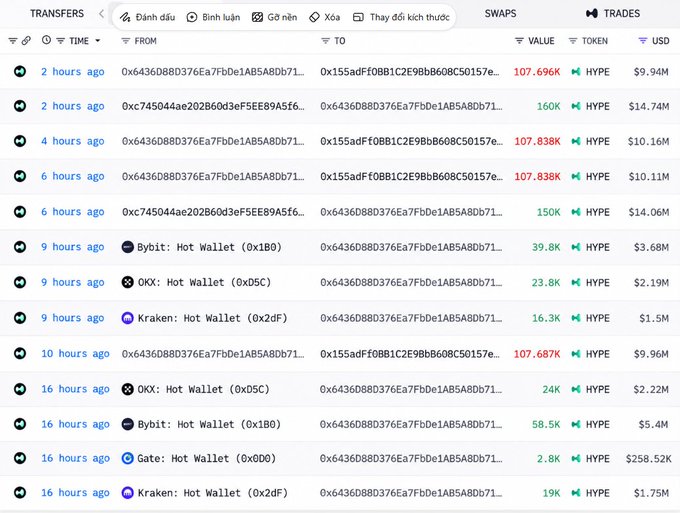The image size is (680, 513).
Task: Click HYPE token in the $14.74M row
Action: pos(598,106)
